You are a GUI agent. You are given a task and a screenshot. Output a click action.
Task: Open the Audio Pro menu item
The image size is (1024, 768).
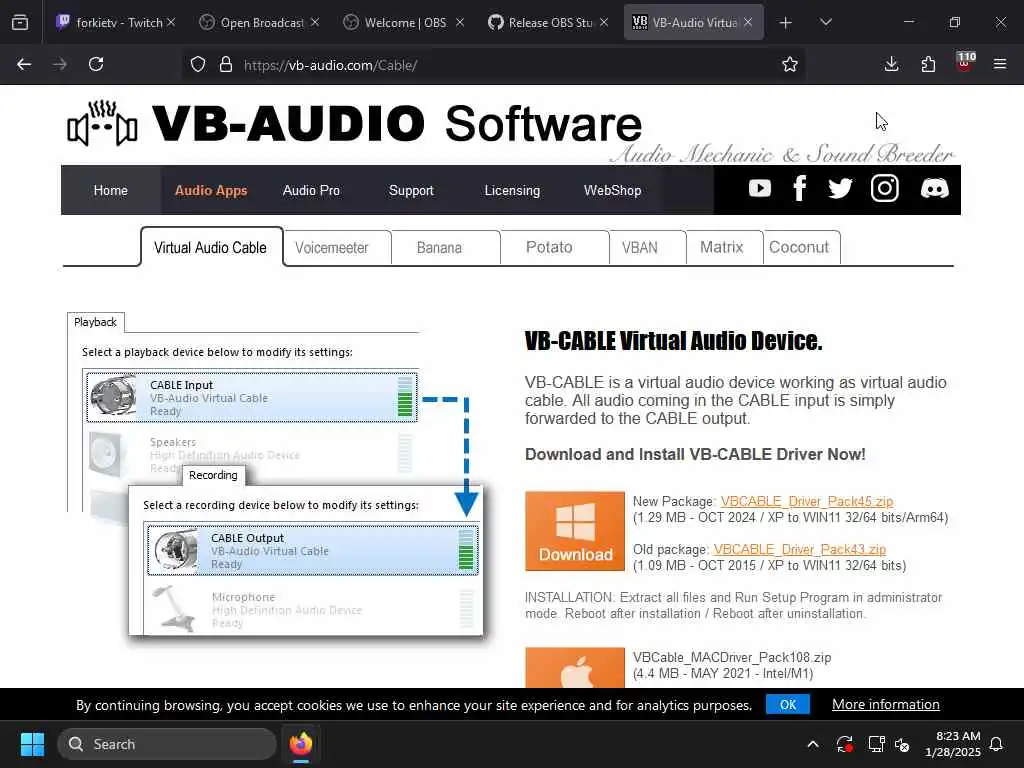(312, 190)
